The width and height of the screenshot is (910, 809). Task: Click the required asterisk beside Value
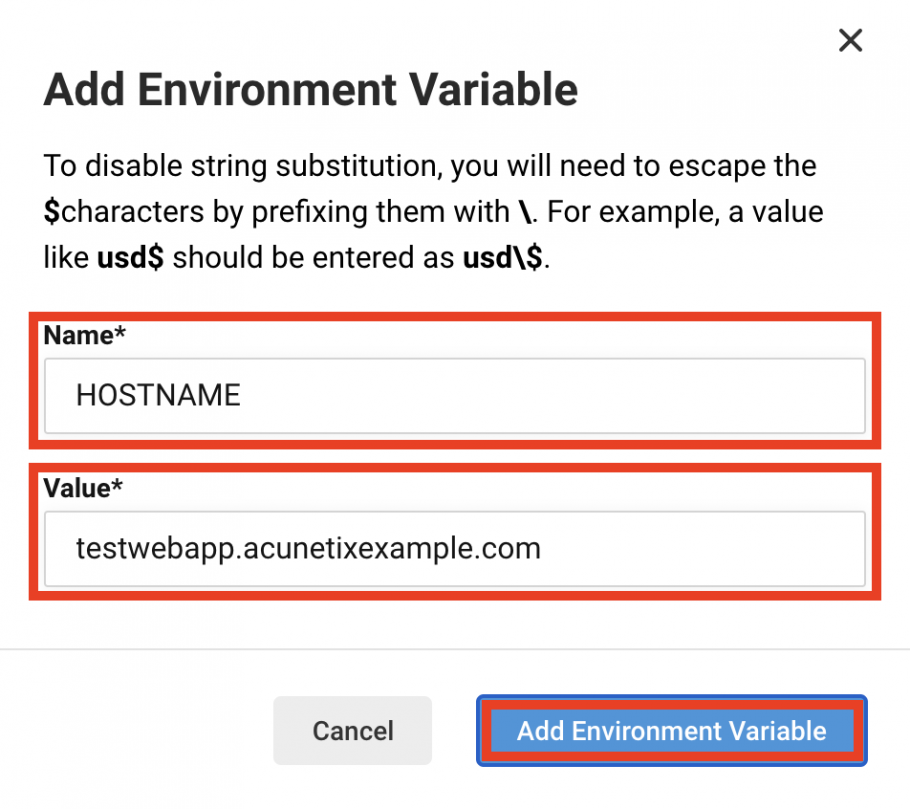(x=117, y=485)
